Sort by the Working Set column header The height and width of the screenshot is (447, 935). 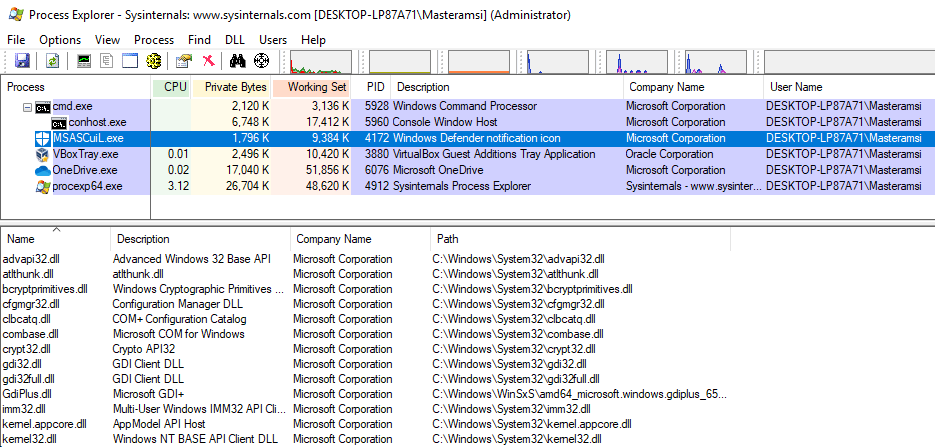tap(317, 87)
